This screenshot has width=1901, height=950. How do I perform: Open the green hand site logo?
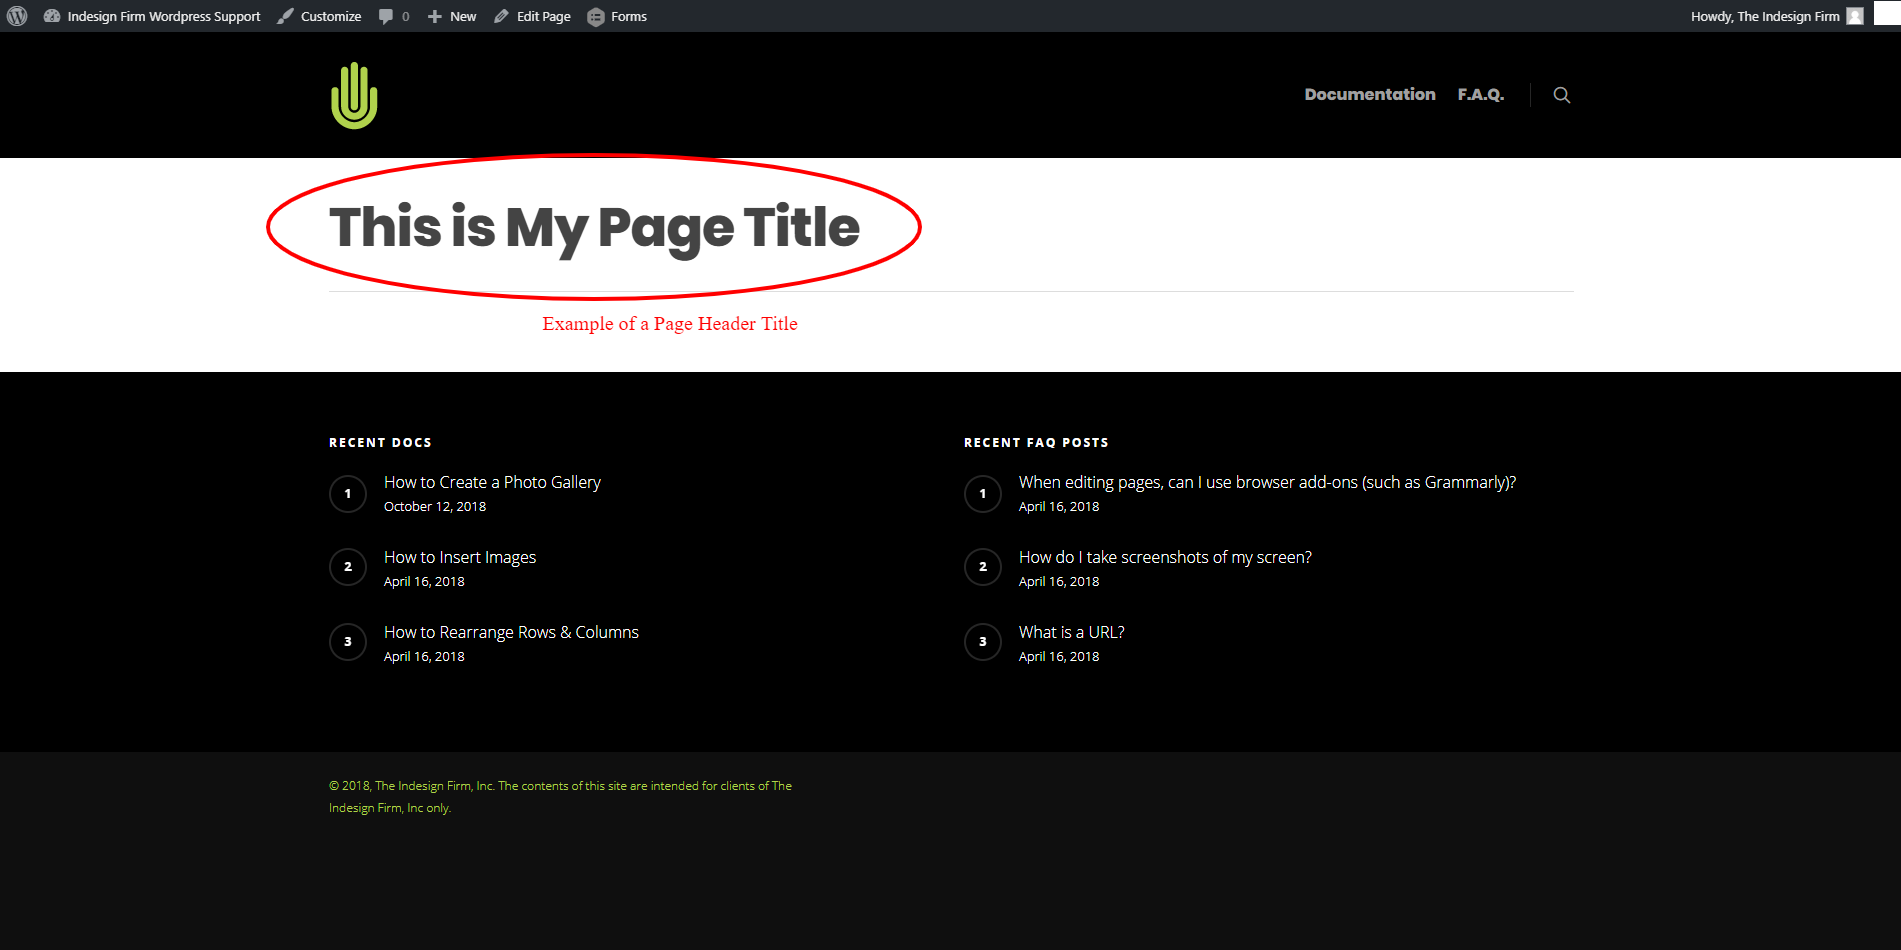click(354, 96)
